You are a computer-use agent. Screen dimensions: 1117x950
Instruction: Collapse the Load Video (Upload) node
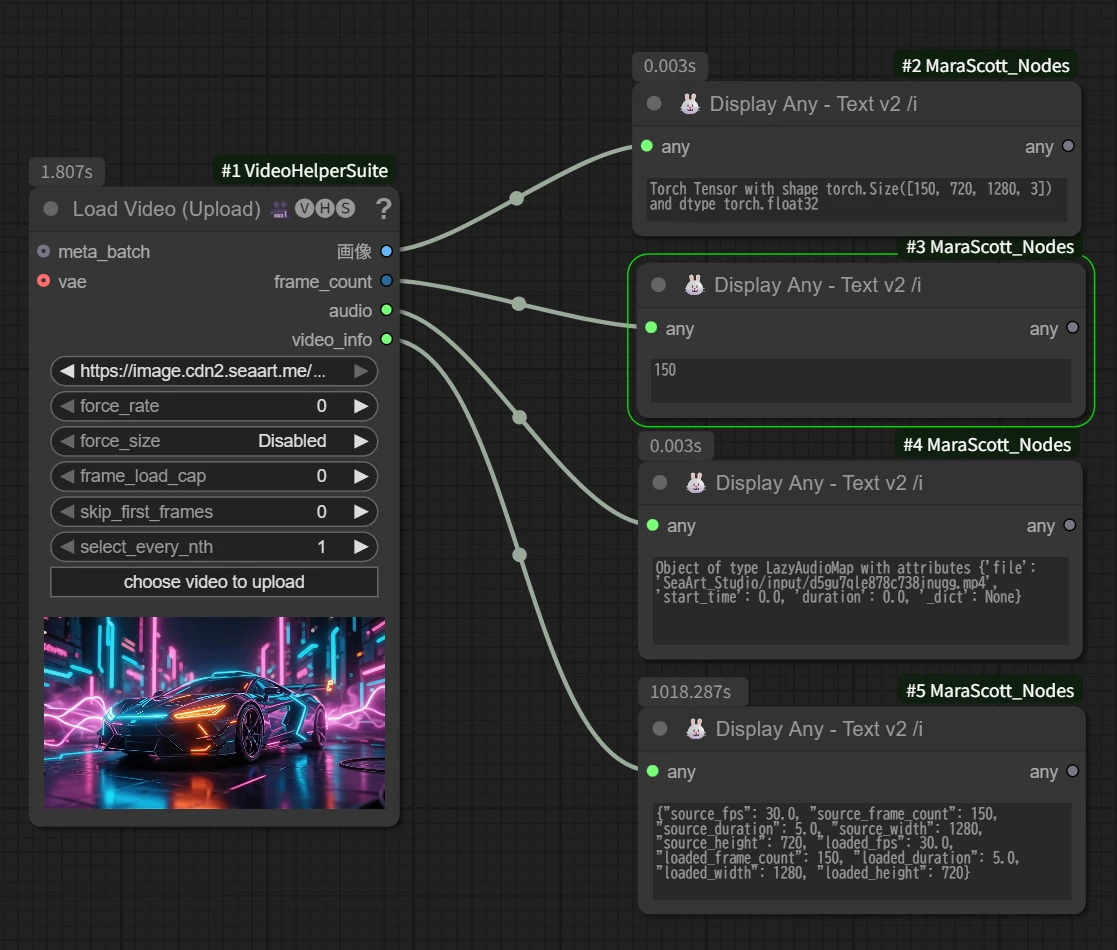click(51, 209)
